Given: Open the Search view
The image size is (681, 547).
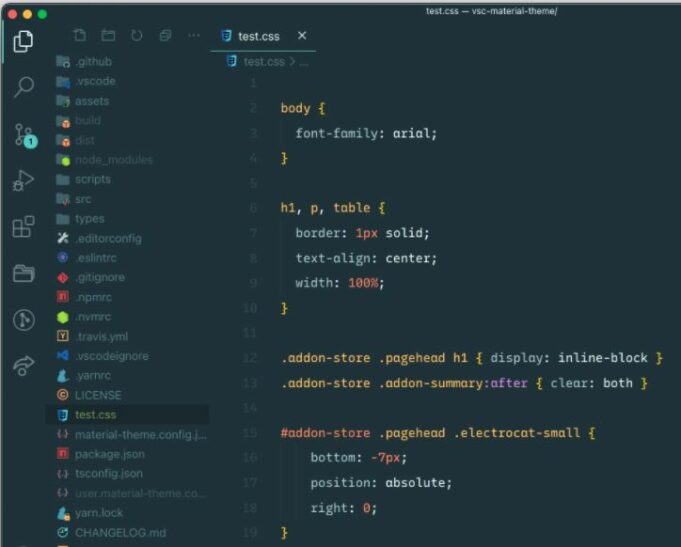Looking at the screenshot, I should 23,87.
